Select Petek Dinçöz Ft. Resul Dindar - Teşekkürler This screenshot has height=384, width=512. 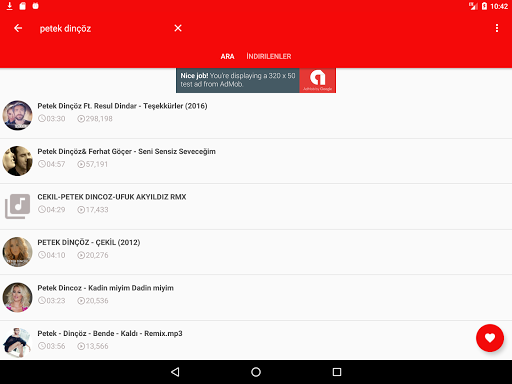coord(122,106)
